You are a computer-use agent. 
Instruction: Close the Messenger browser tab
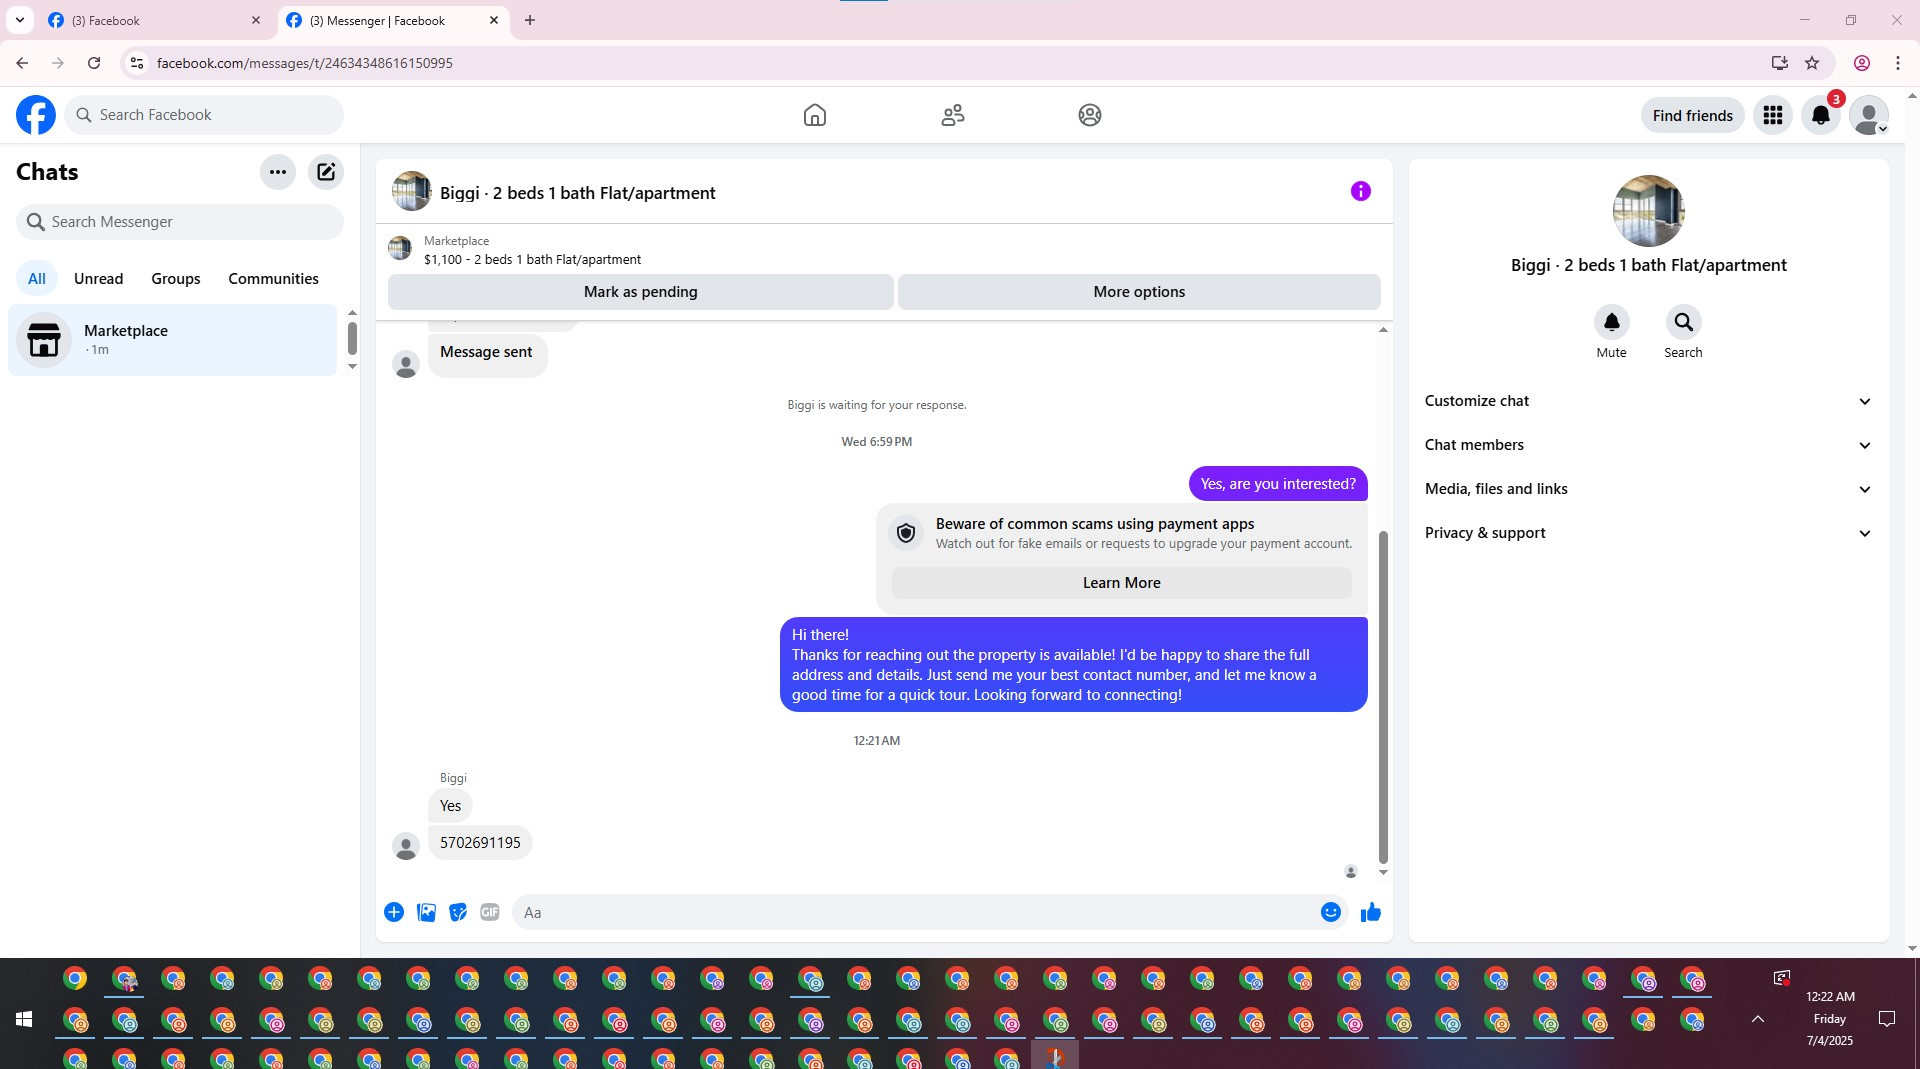pos(494,20)
